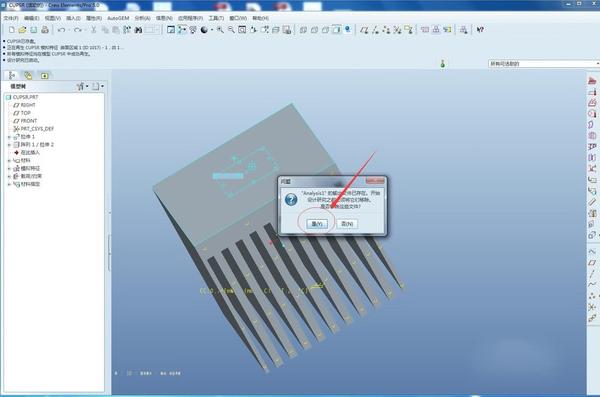Click the Repaint screen icon
The image size is (600, 397).
[x=171, y=29]
